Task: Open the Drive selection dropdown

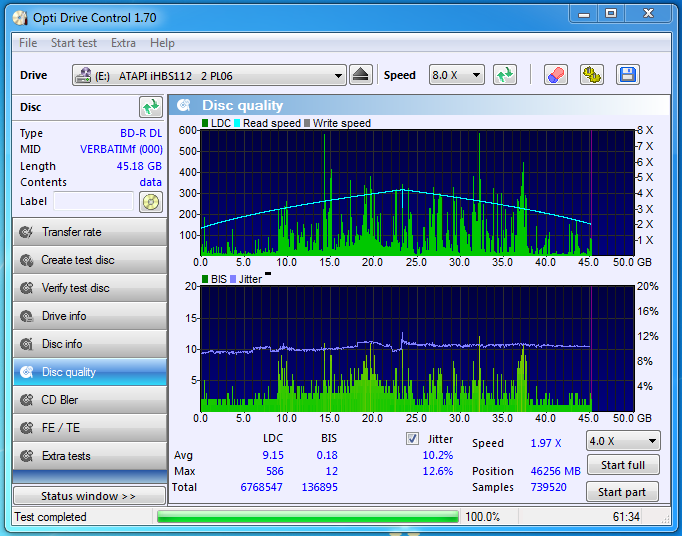Action: coord(209,76)
